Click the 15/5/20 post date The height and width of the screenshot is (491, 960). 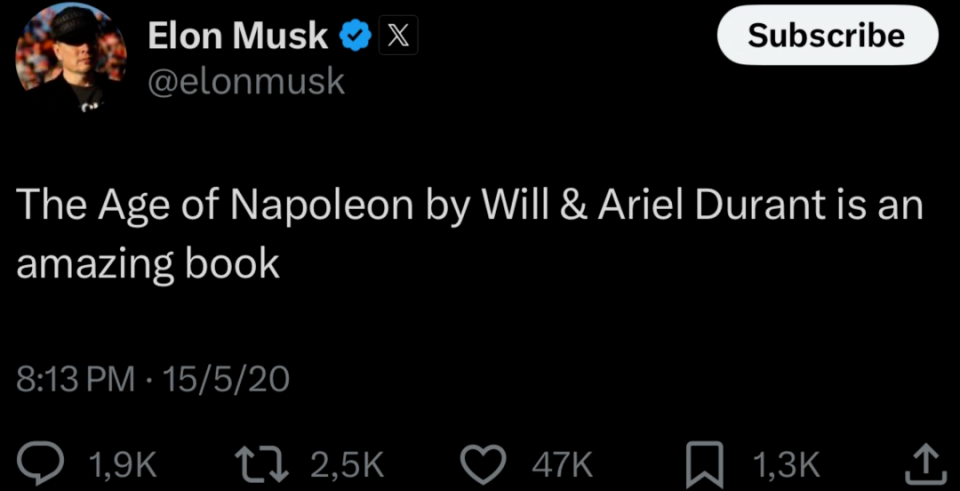click(227, 380)
